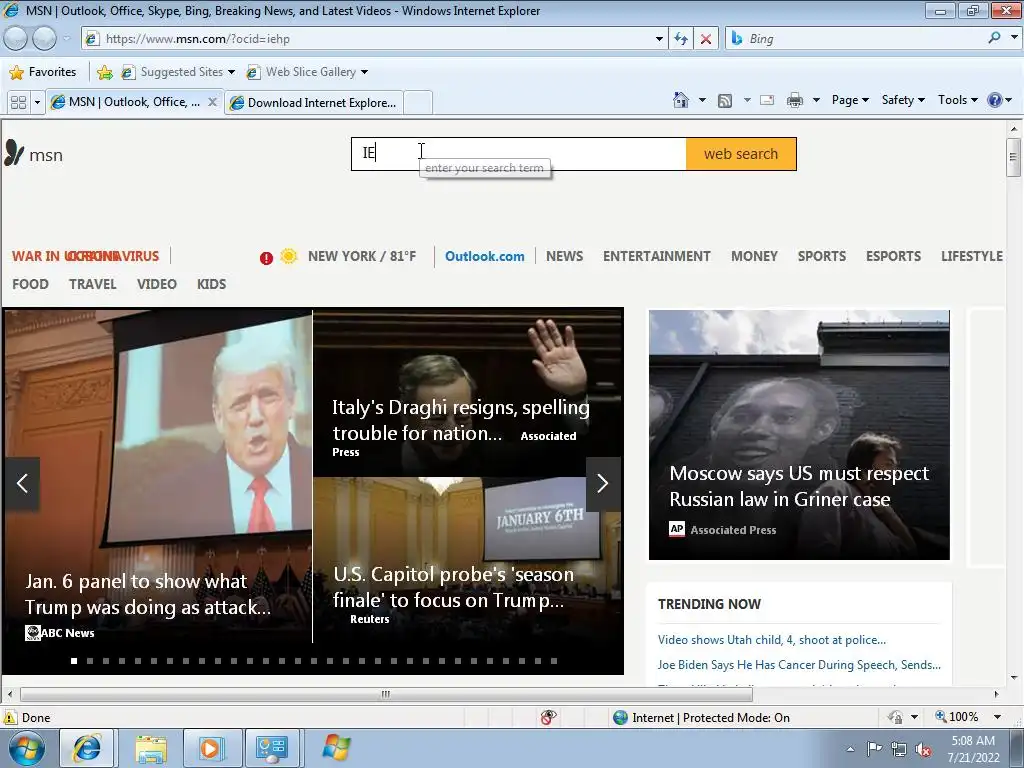1024x768 pixels.
Task: Open the MONEY section link
Action: click(x=754, y=256)
